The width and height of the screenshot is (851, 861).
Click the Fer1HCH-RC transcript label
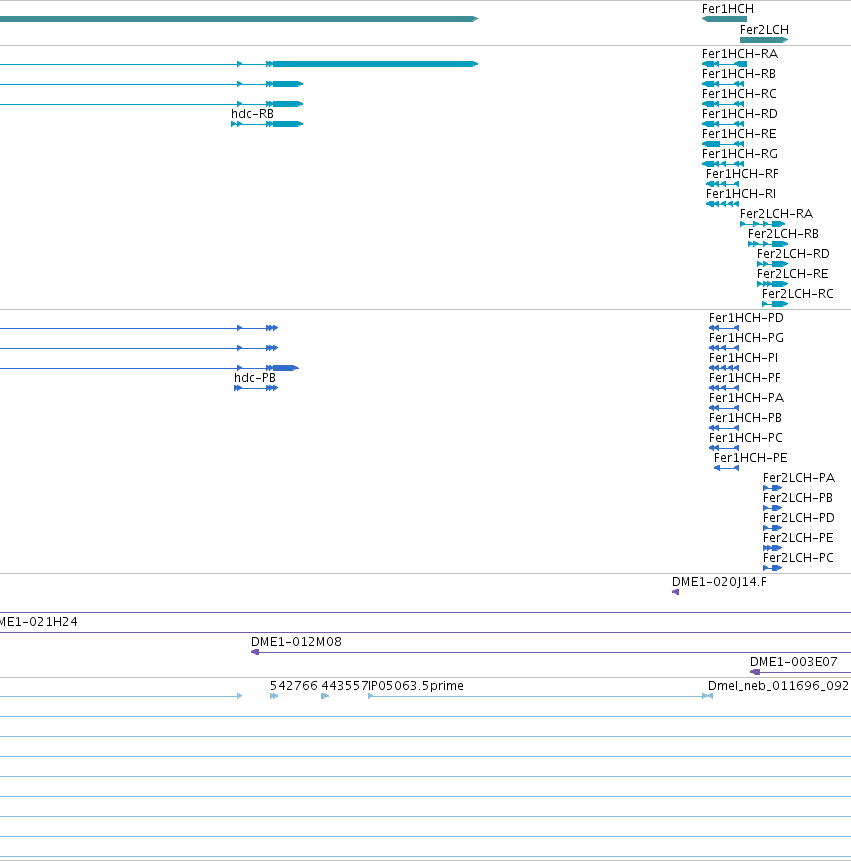click(739, 94)
